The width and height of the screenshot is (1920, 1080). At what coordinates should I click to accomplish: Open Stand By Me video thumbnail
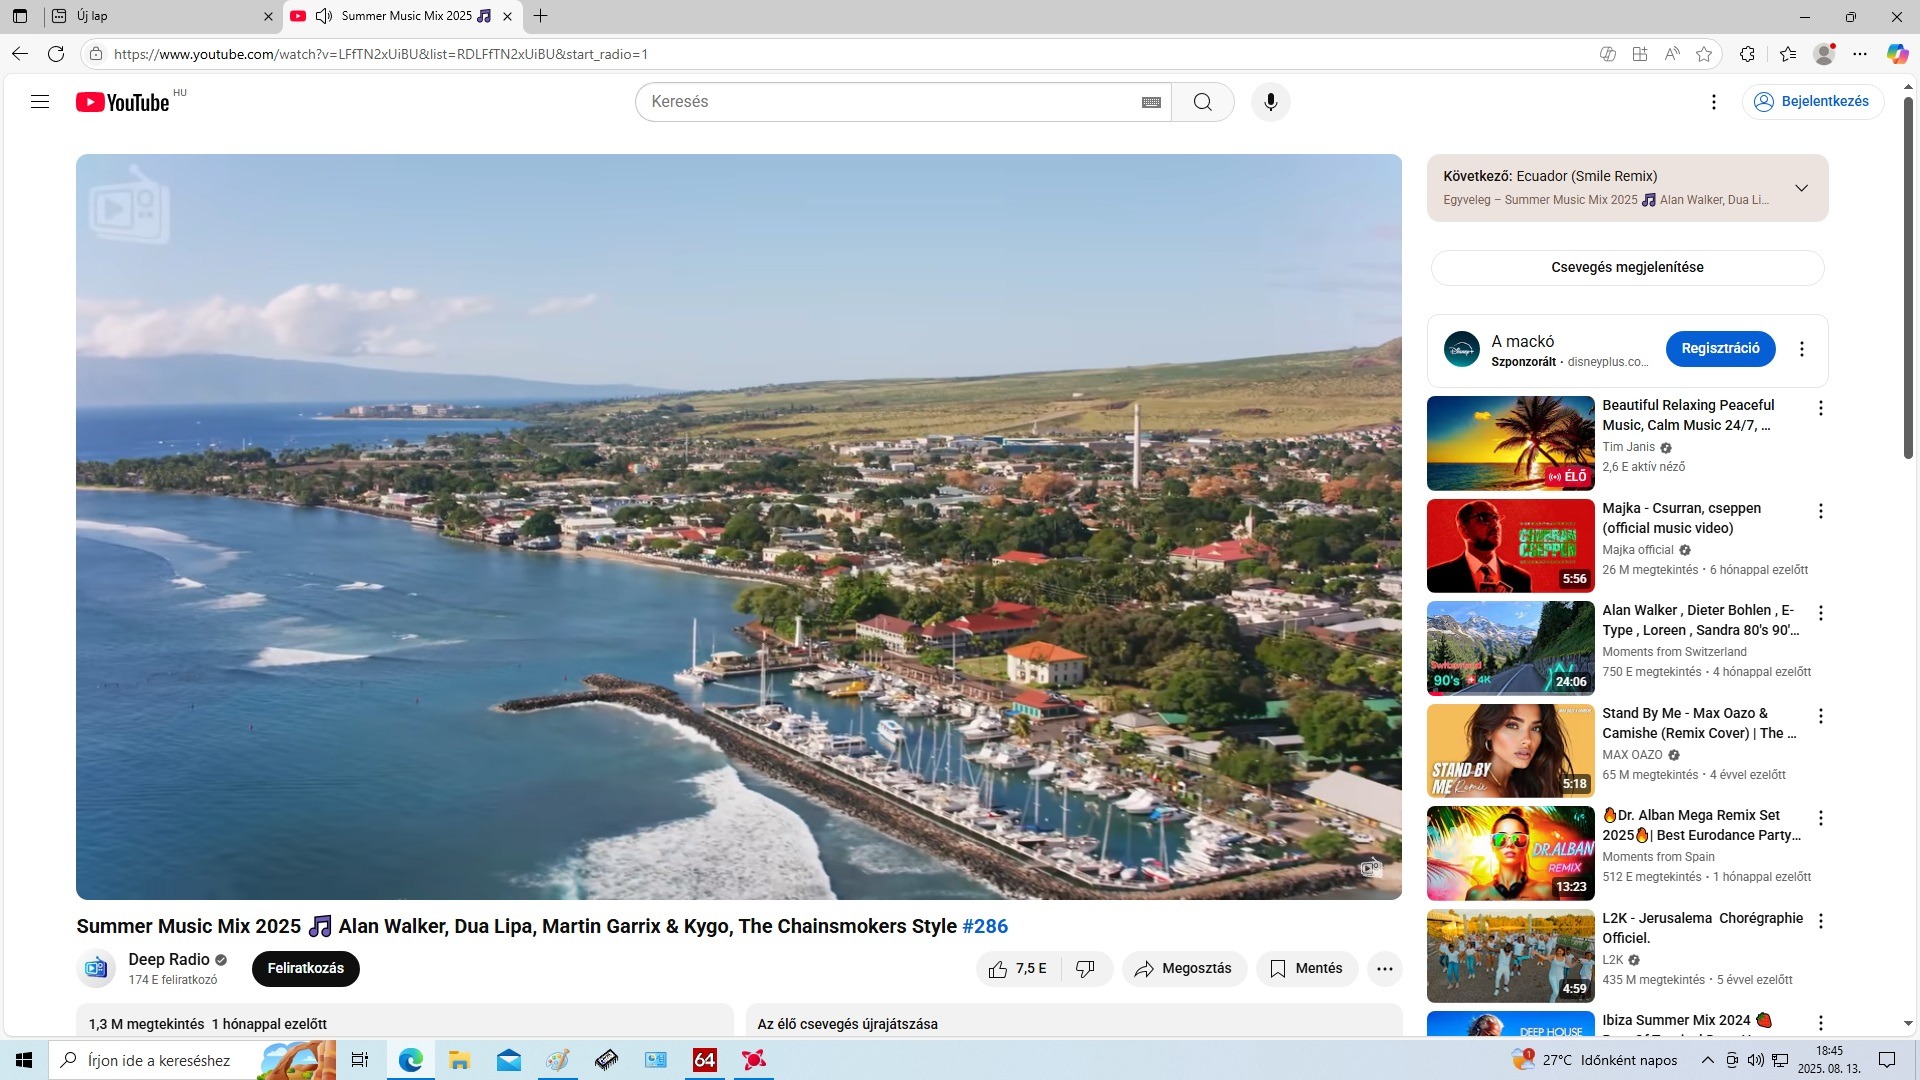point(1510,751)
